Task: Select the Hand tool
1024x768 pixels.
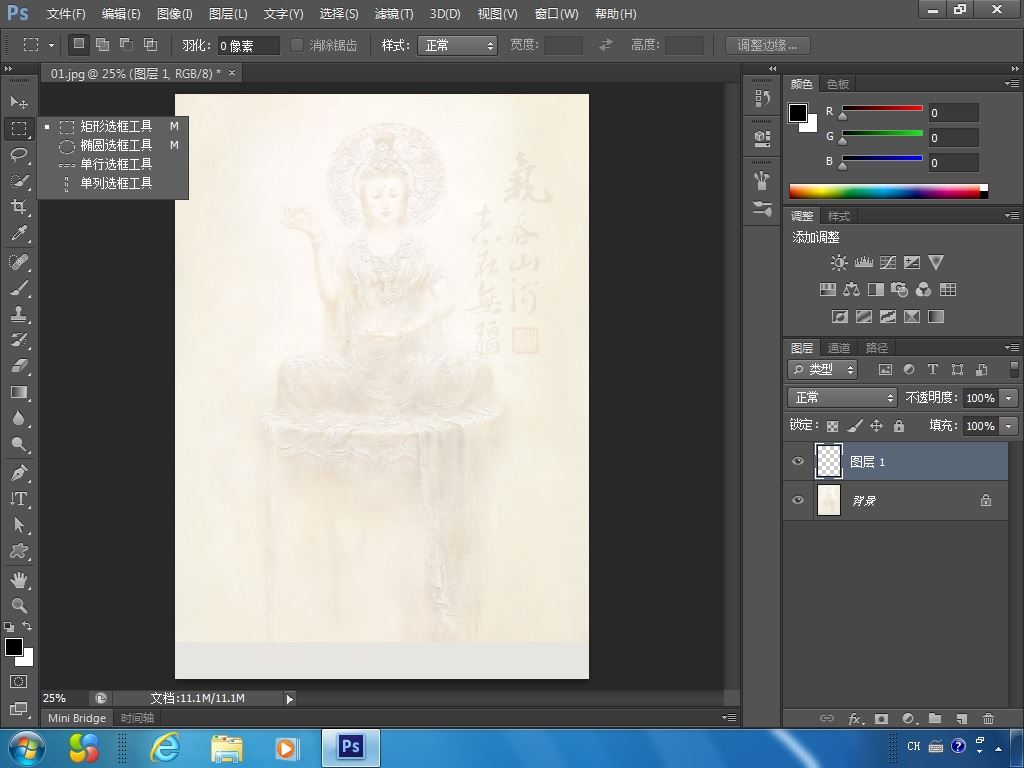Action: tap(18, 579)
